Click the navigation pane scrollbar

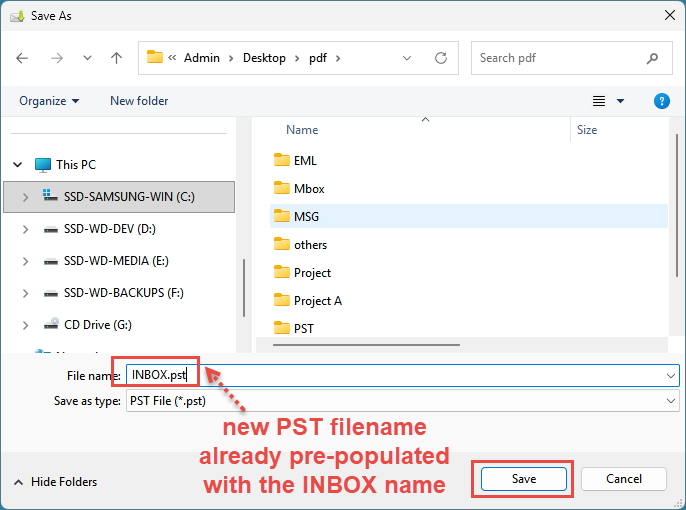click(244, 288)
